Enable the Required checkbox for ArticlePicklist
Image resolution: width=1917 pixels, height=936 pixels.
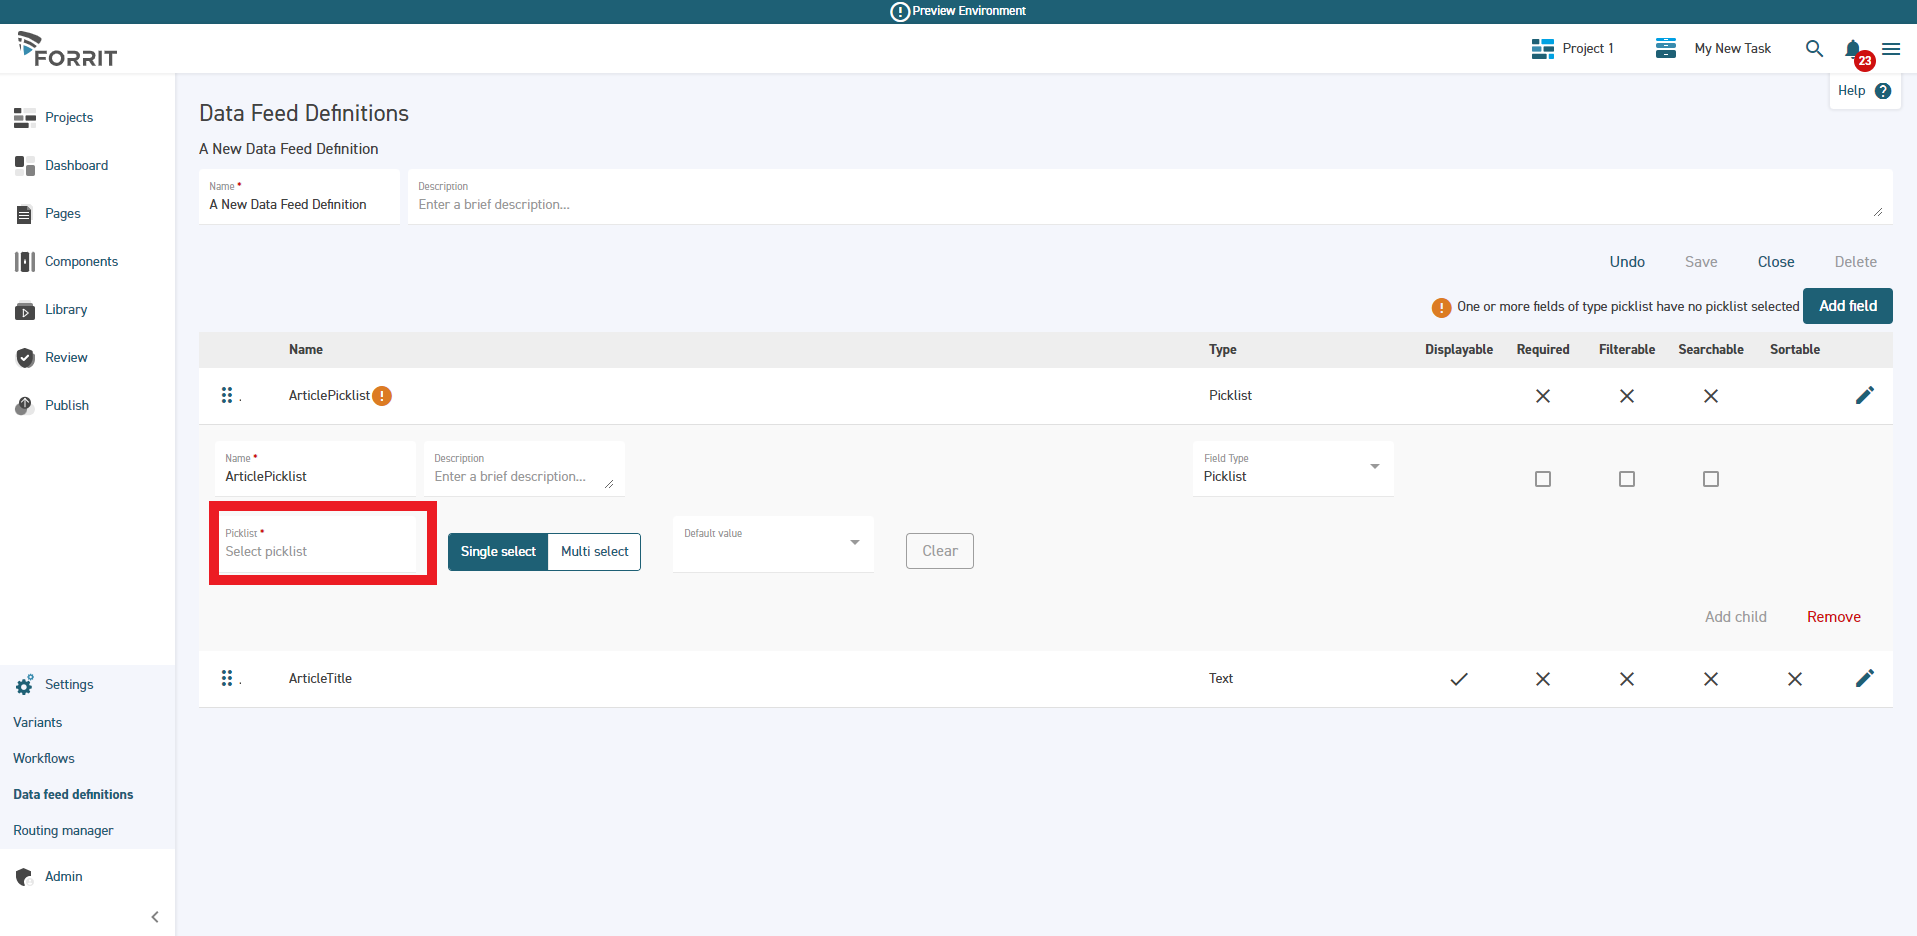coord(1542,479)
